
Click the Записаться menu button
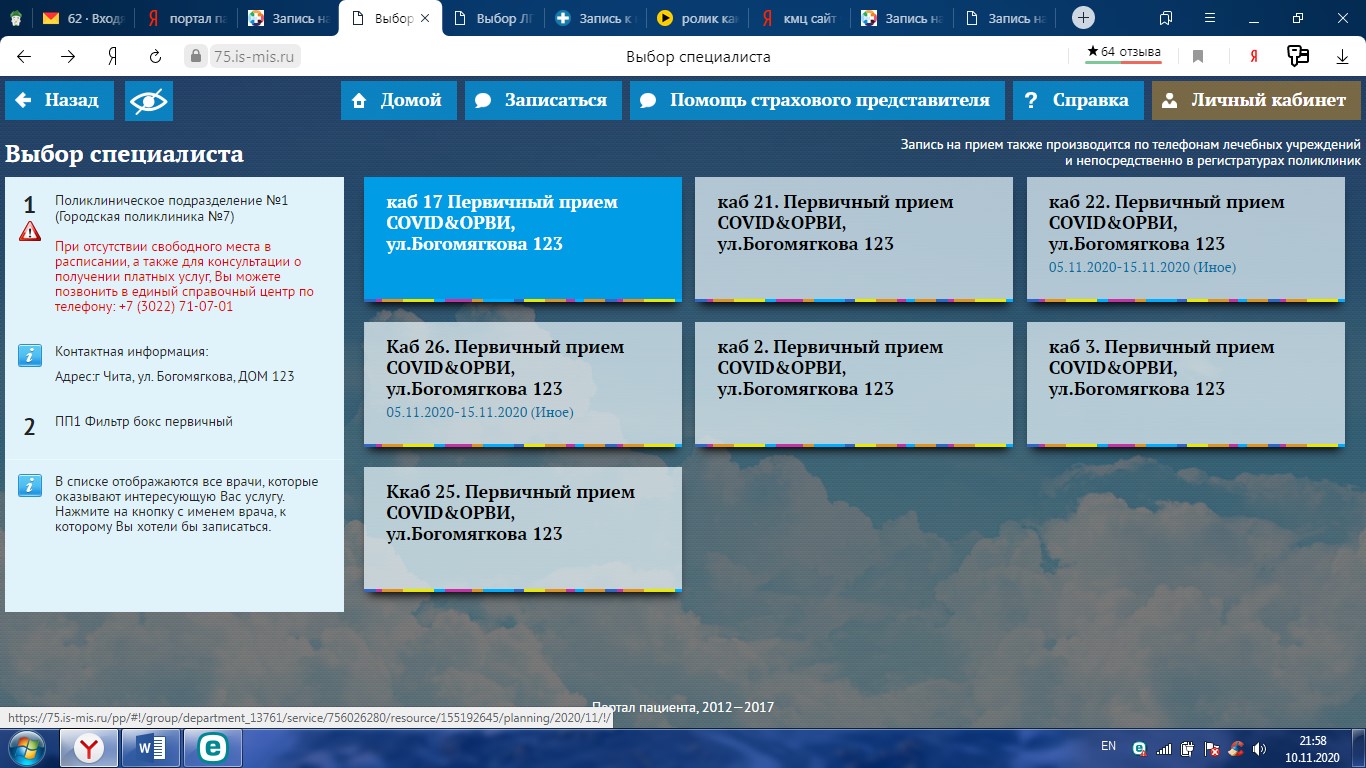(542, 101)
